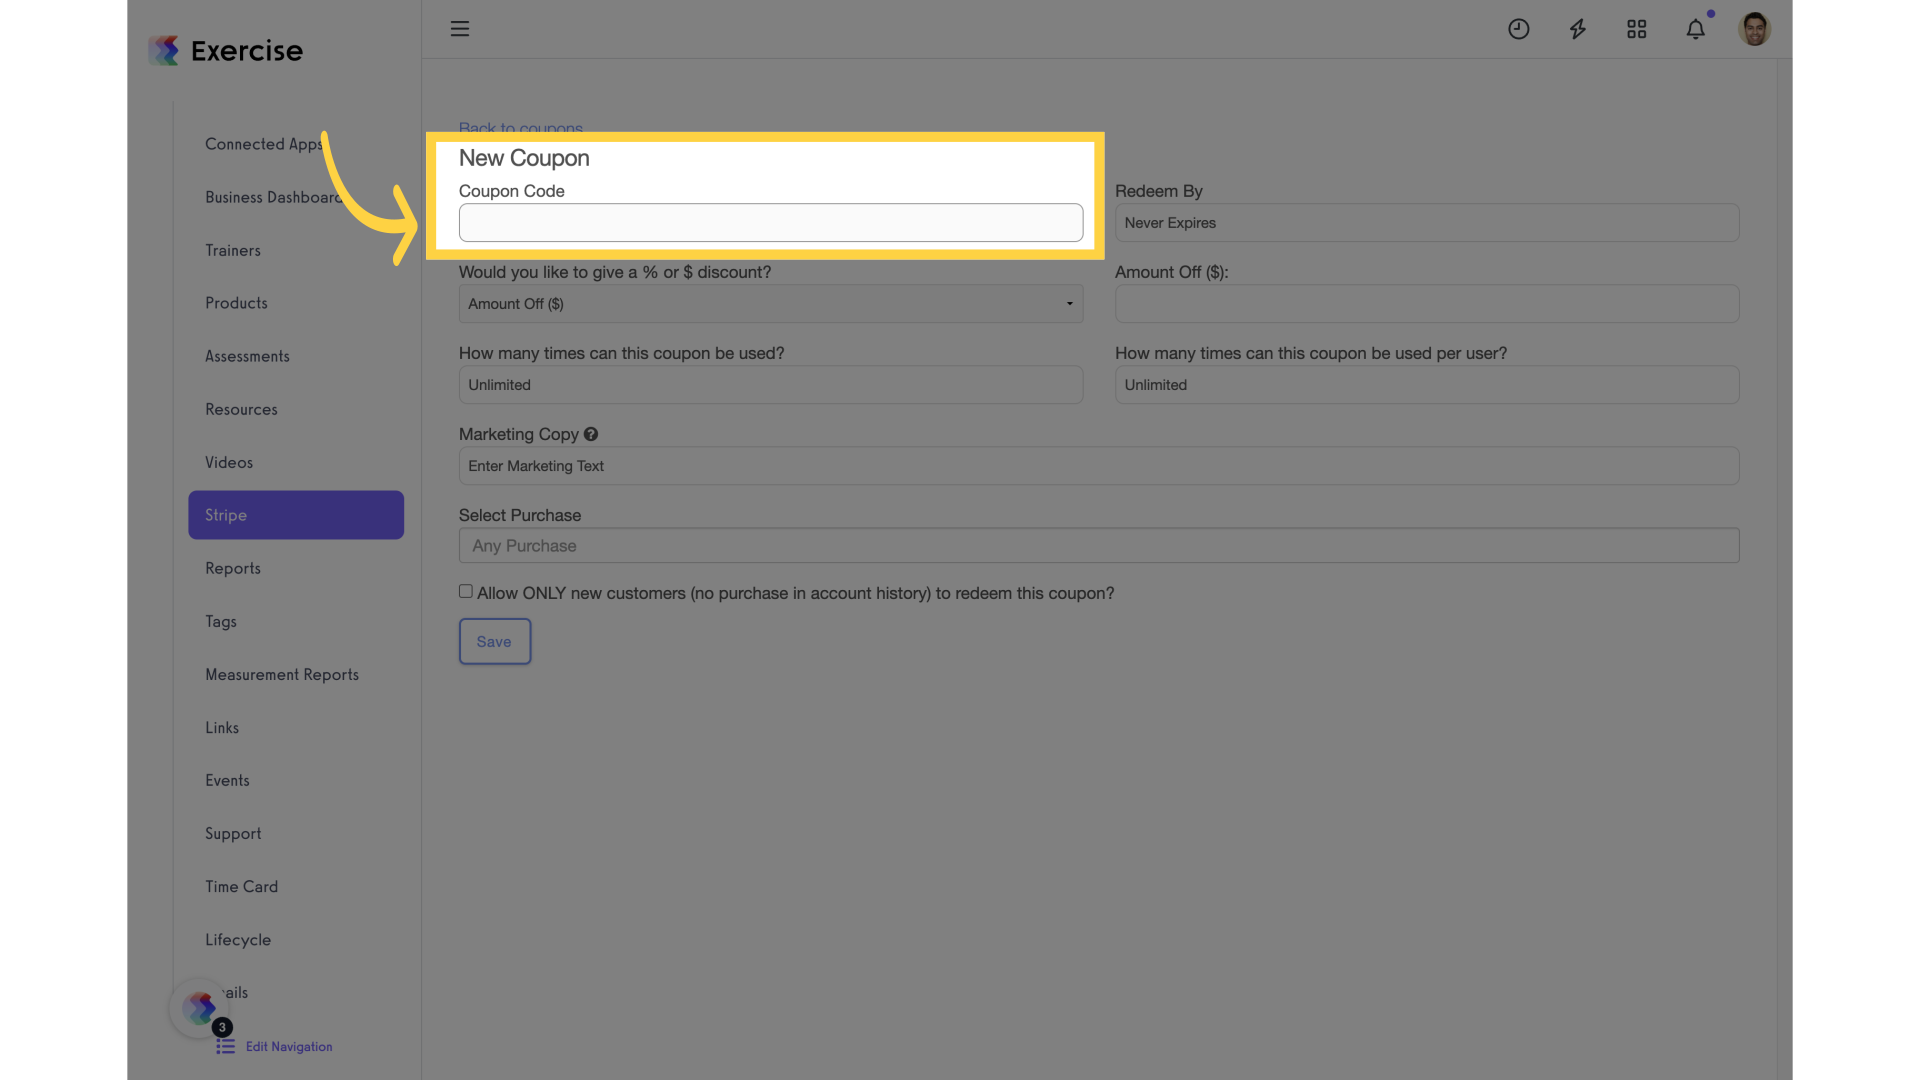The height and width of the screenshot is (1080, 1920).
Task: Open Resources in sidebar
Action: (241, 409)
